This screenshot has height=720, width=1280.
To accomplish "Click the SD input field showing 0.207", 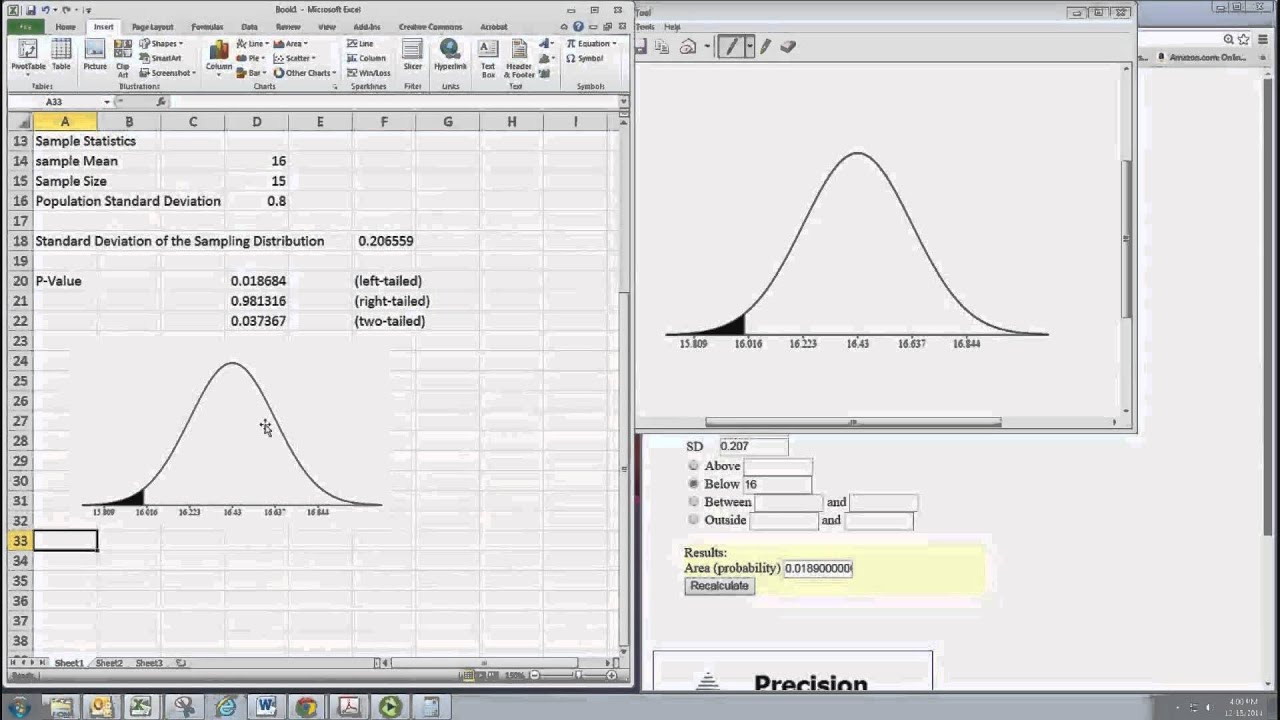I will click(x=753, y=446).
